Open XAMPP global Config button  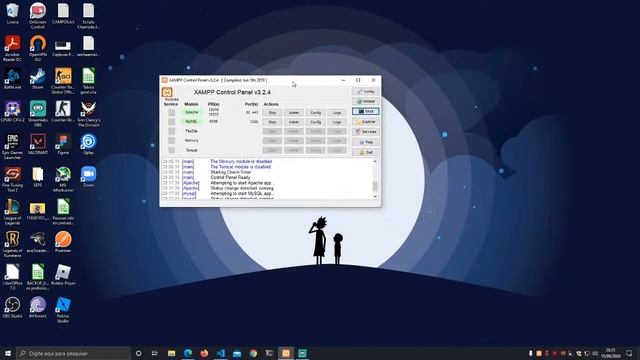[x=366, y=91]
